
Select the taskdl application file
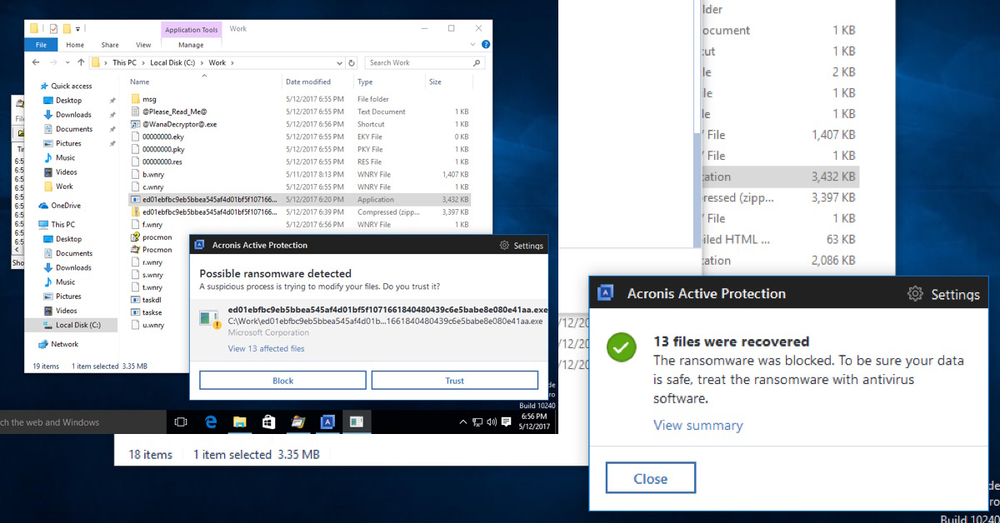pyautogui.click(x=145, y=300)
